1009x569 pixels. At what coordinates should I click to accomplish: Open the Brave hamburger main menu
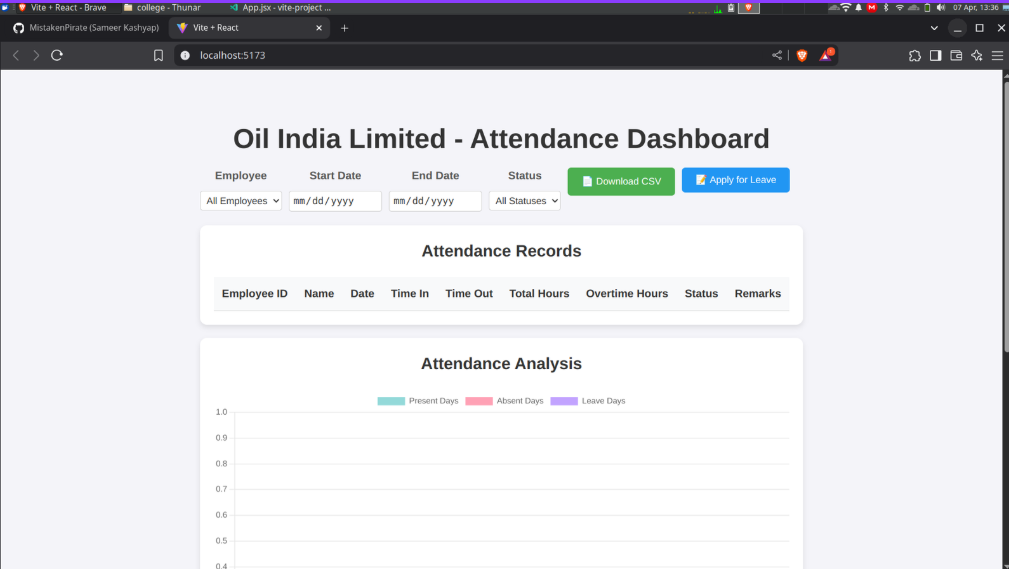(997, 55)
